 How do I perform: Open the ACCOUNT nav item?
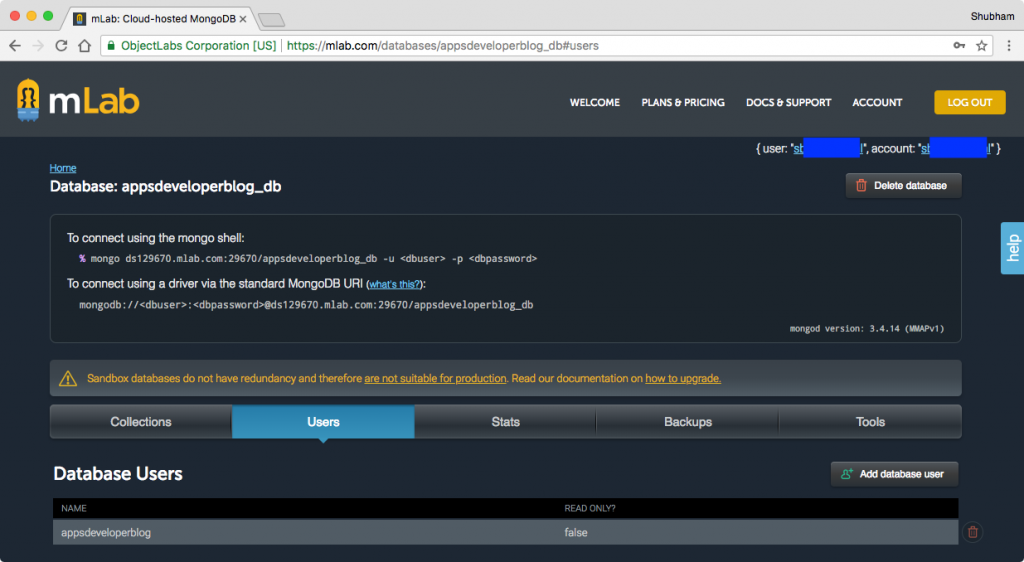point(877,102)
